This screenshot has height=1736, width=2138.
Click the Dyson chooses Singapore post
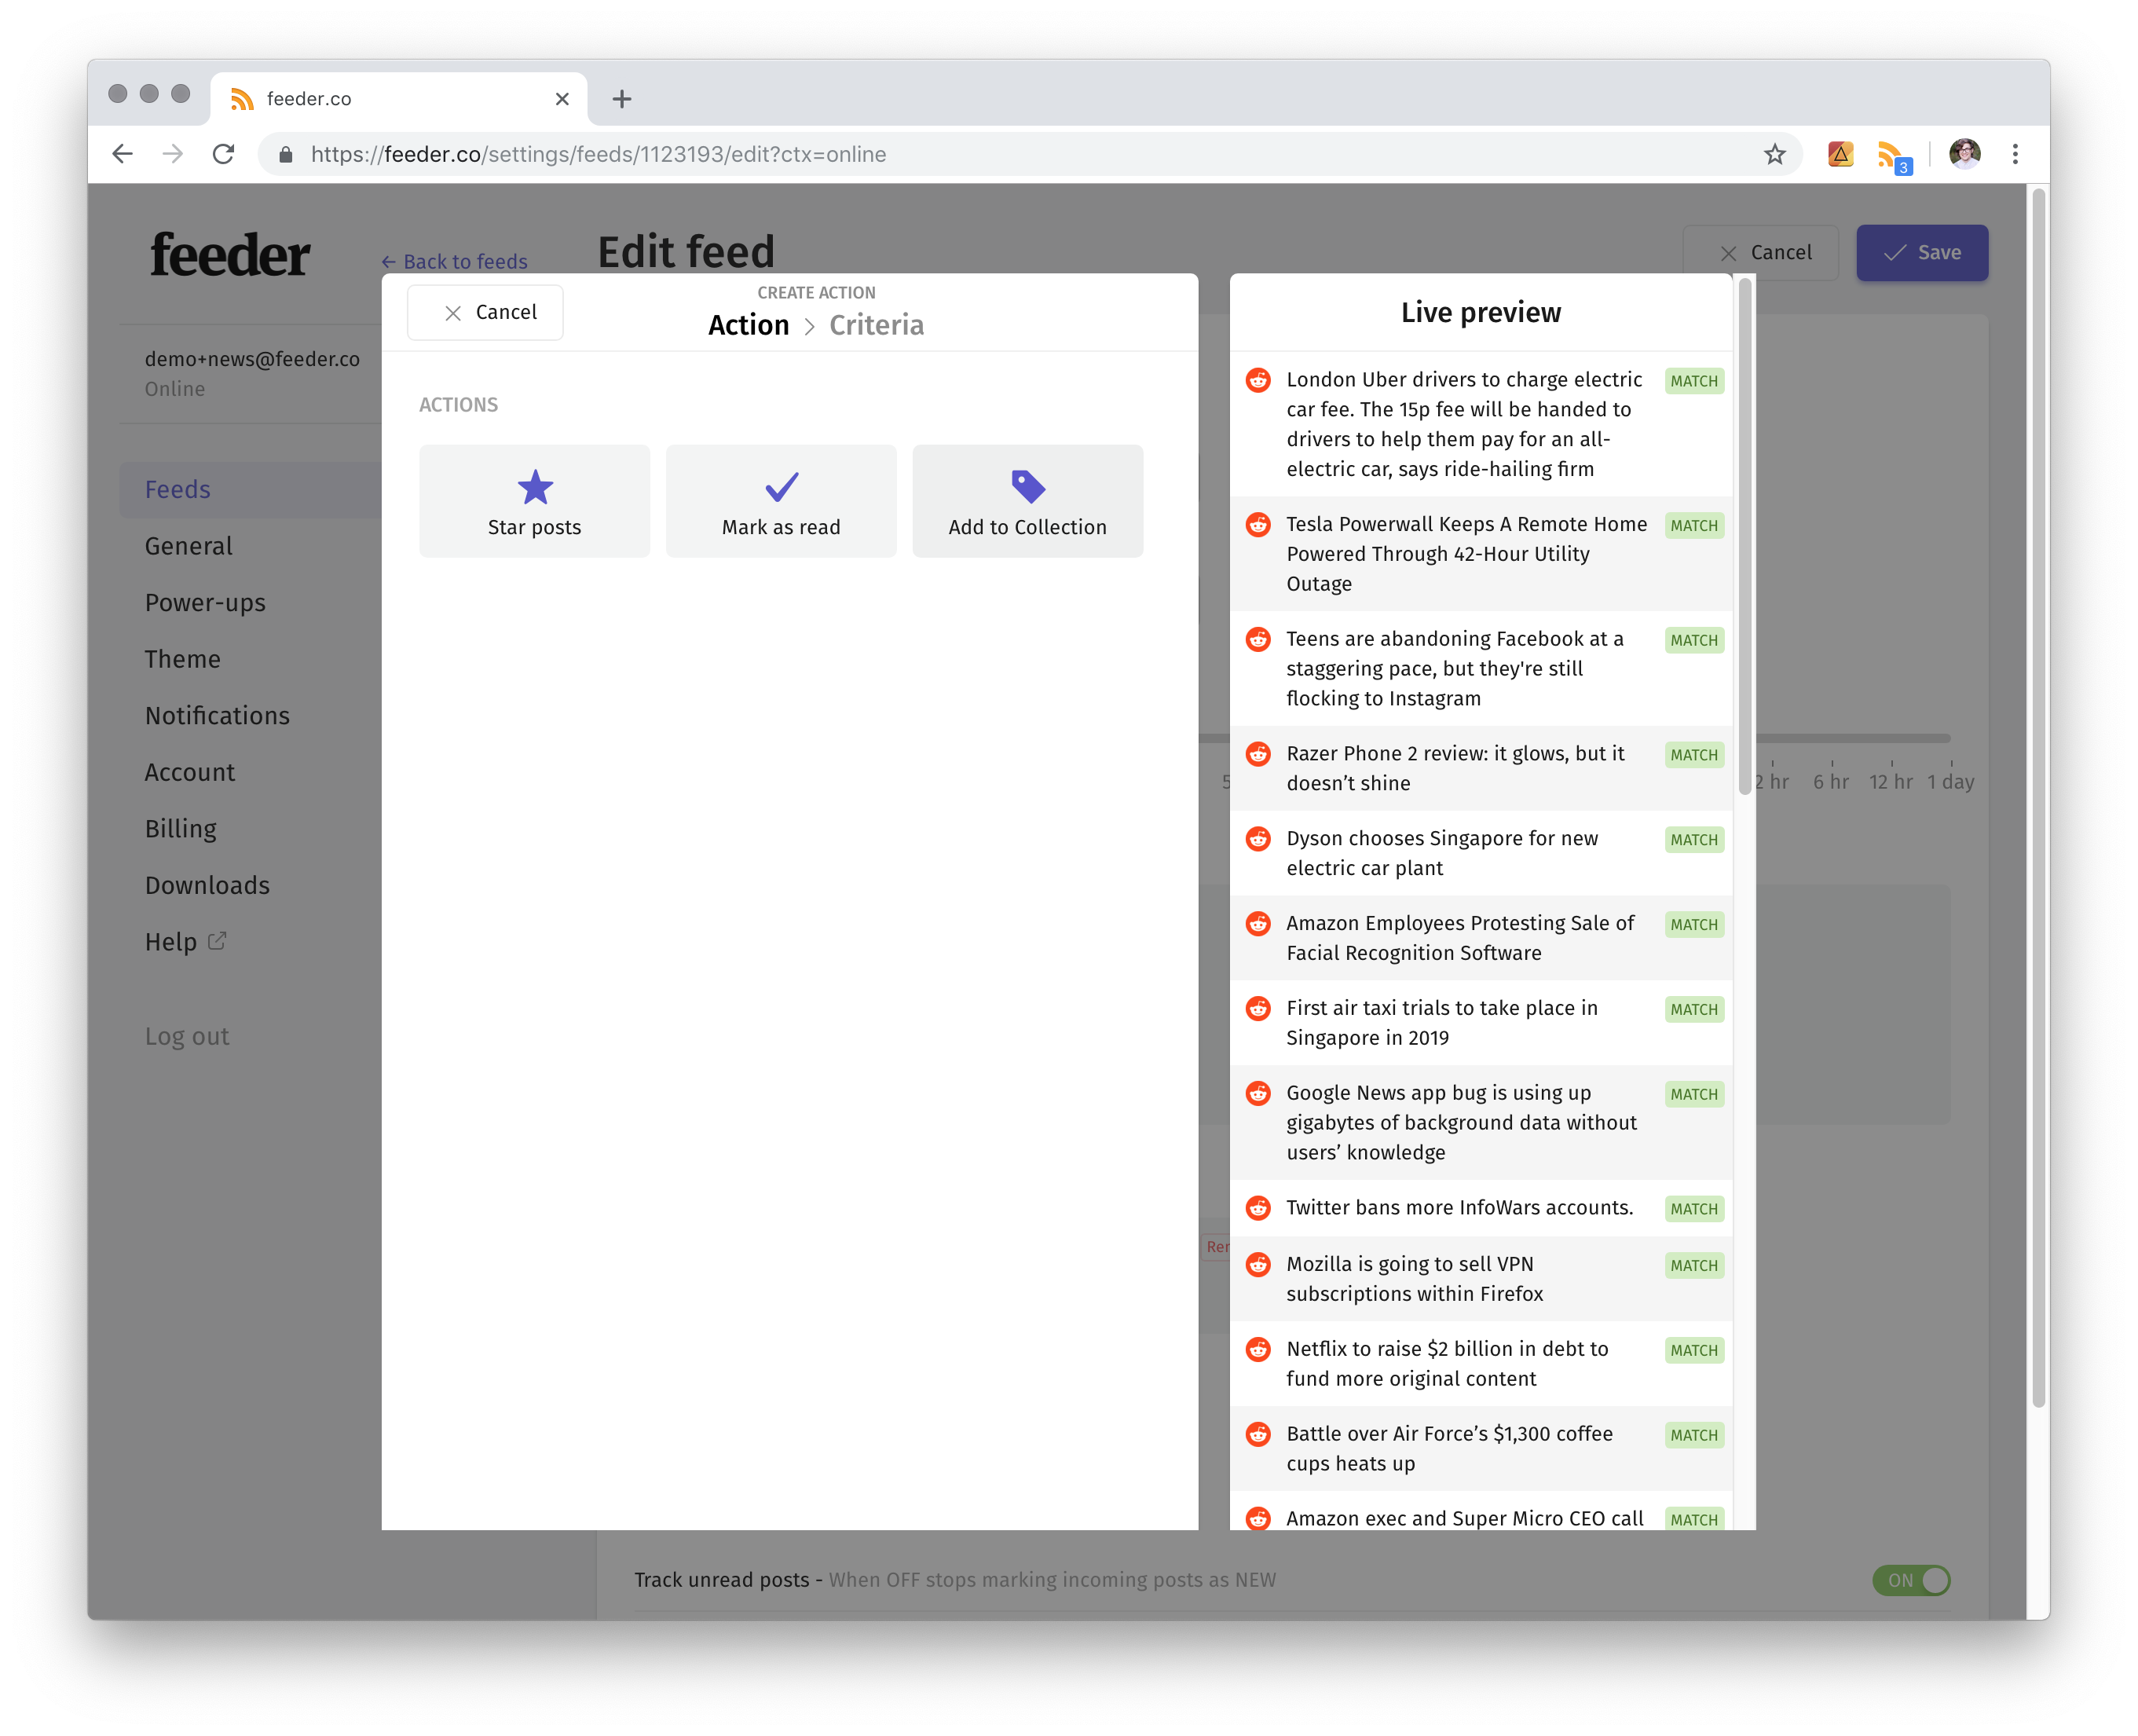pyautogui.click(x=1481, y=853)
